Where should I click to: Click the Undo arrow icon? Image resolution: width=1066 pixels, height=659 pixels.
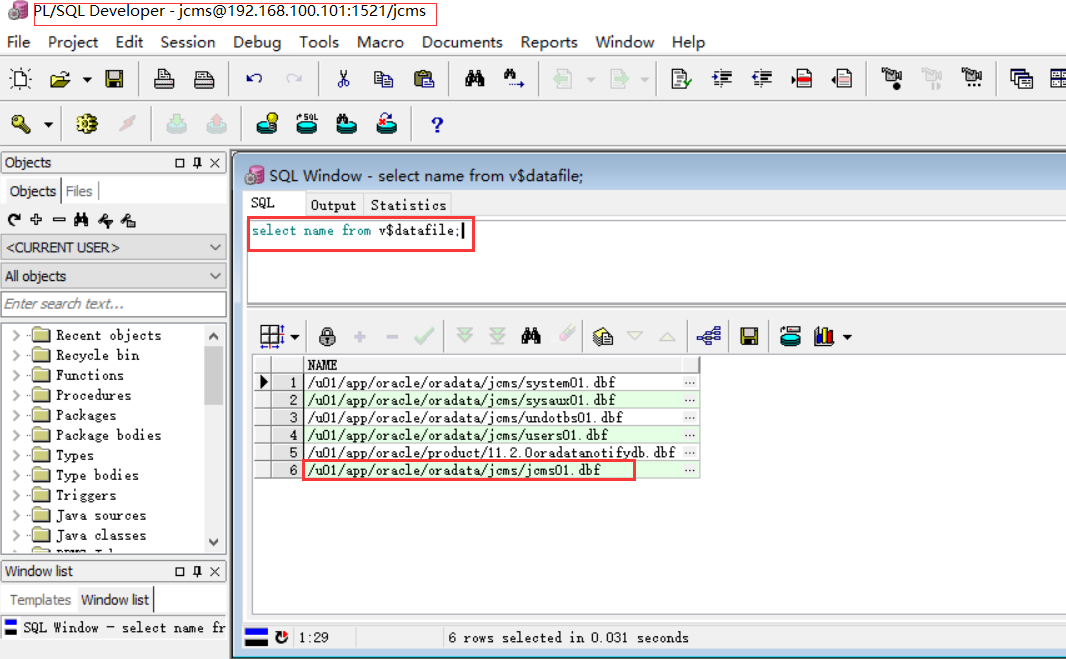[254, 79]
